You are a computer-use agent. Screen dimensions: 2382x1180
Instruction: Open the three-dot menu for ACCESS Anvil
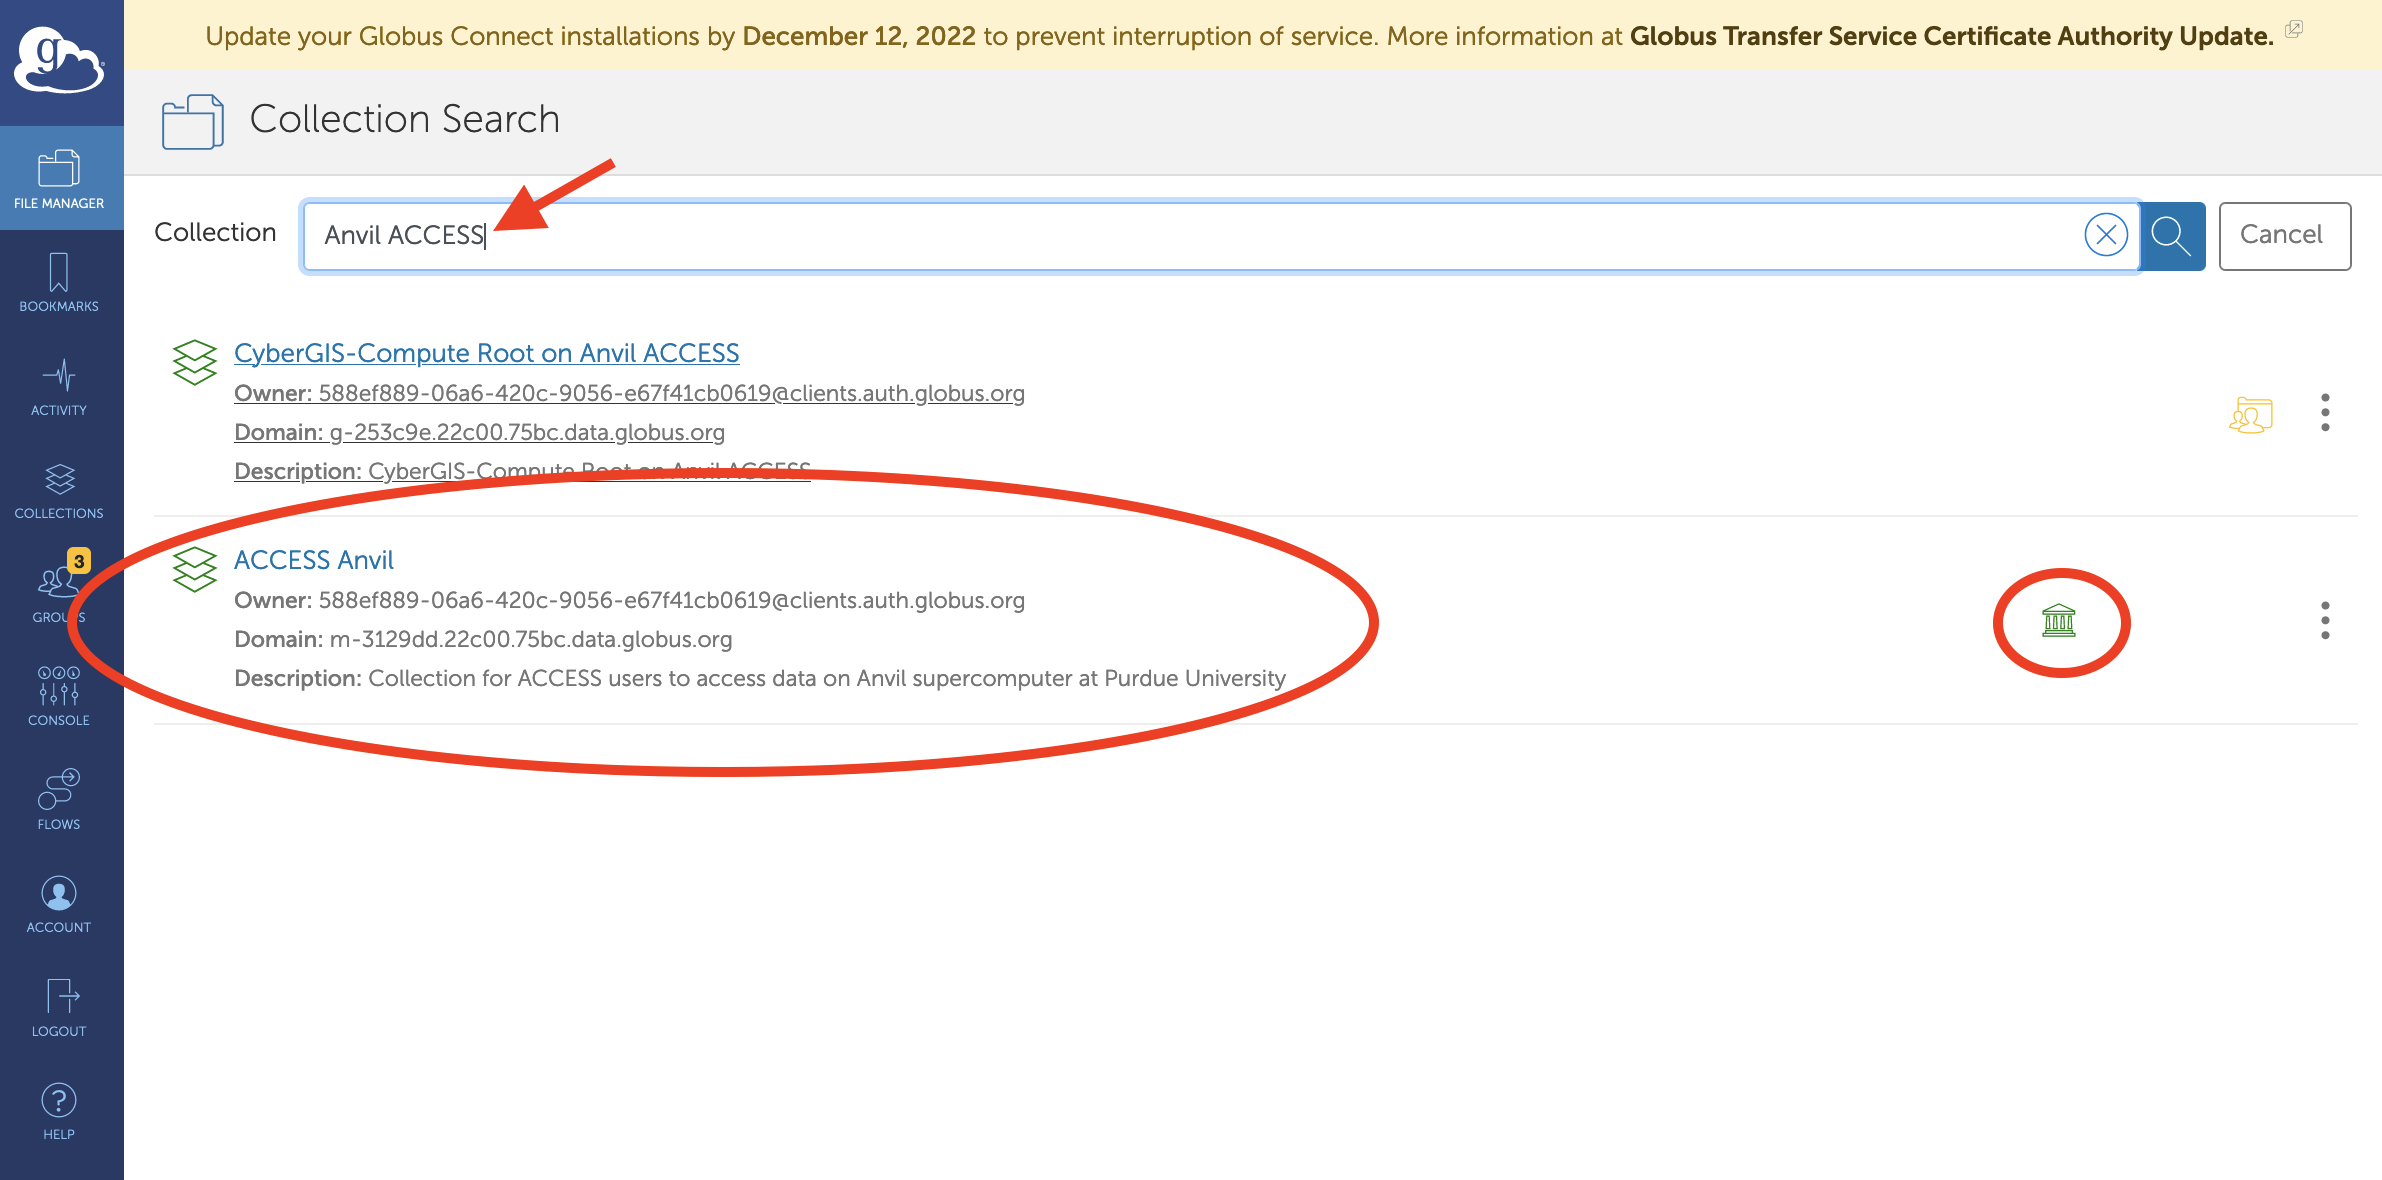pos(2325,620)
